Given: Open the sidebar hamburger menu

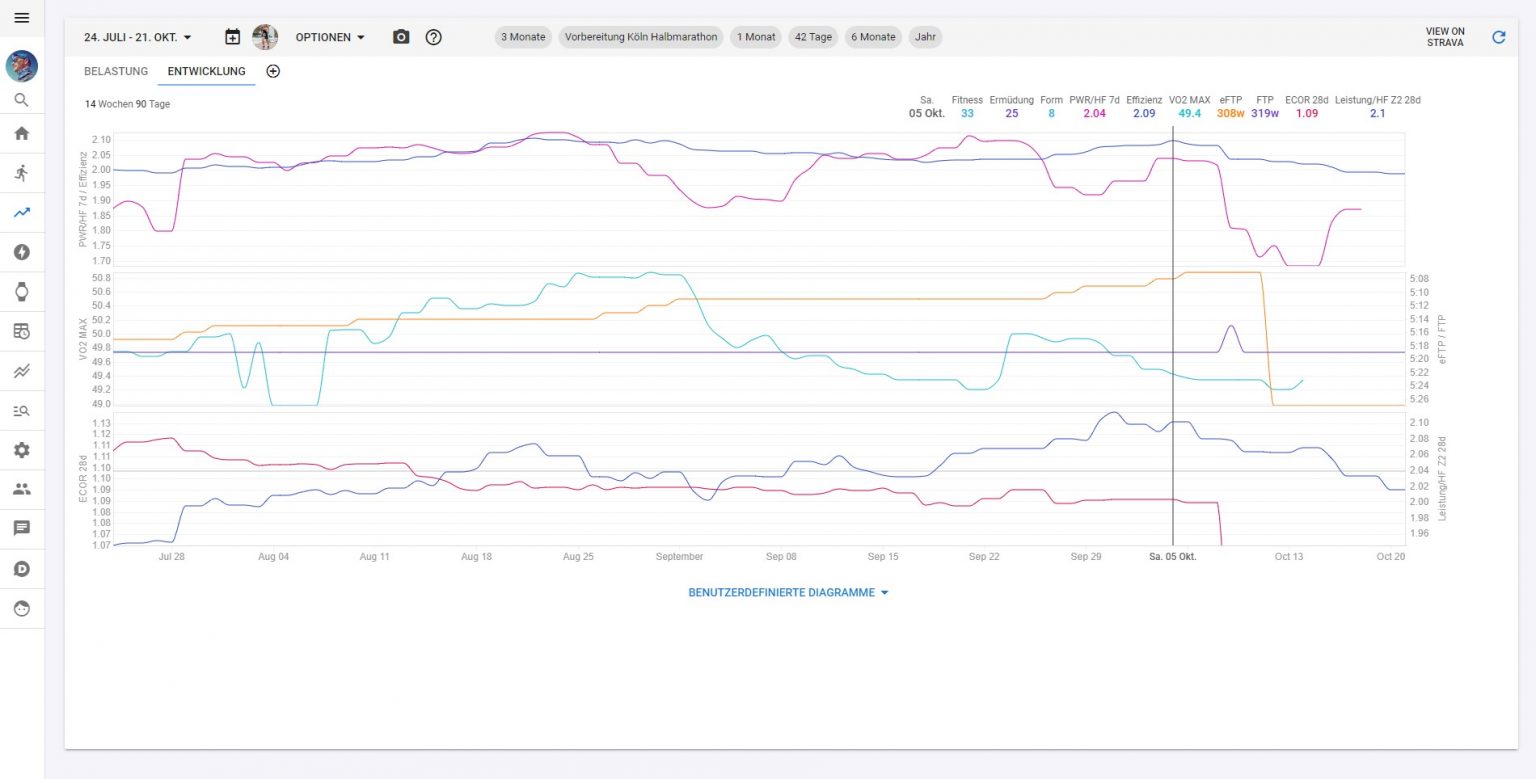Looking at the screenshot, I should [x=22, y=17].
